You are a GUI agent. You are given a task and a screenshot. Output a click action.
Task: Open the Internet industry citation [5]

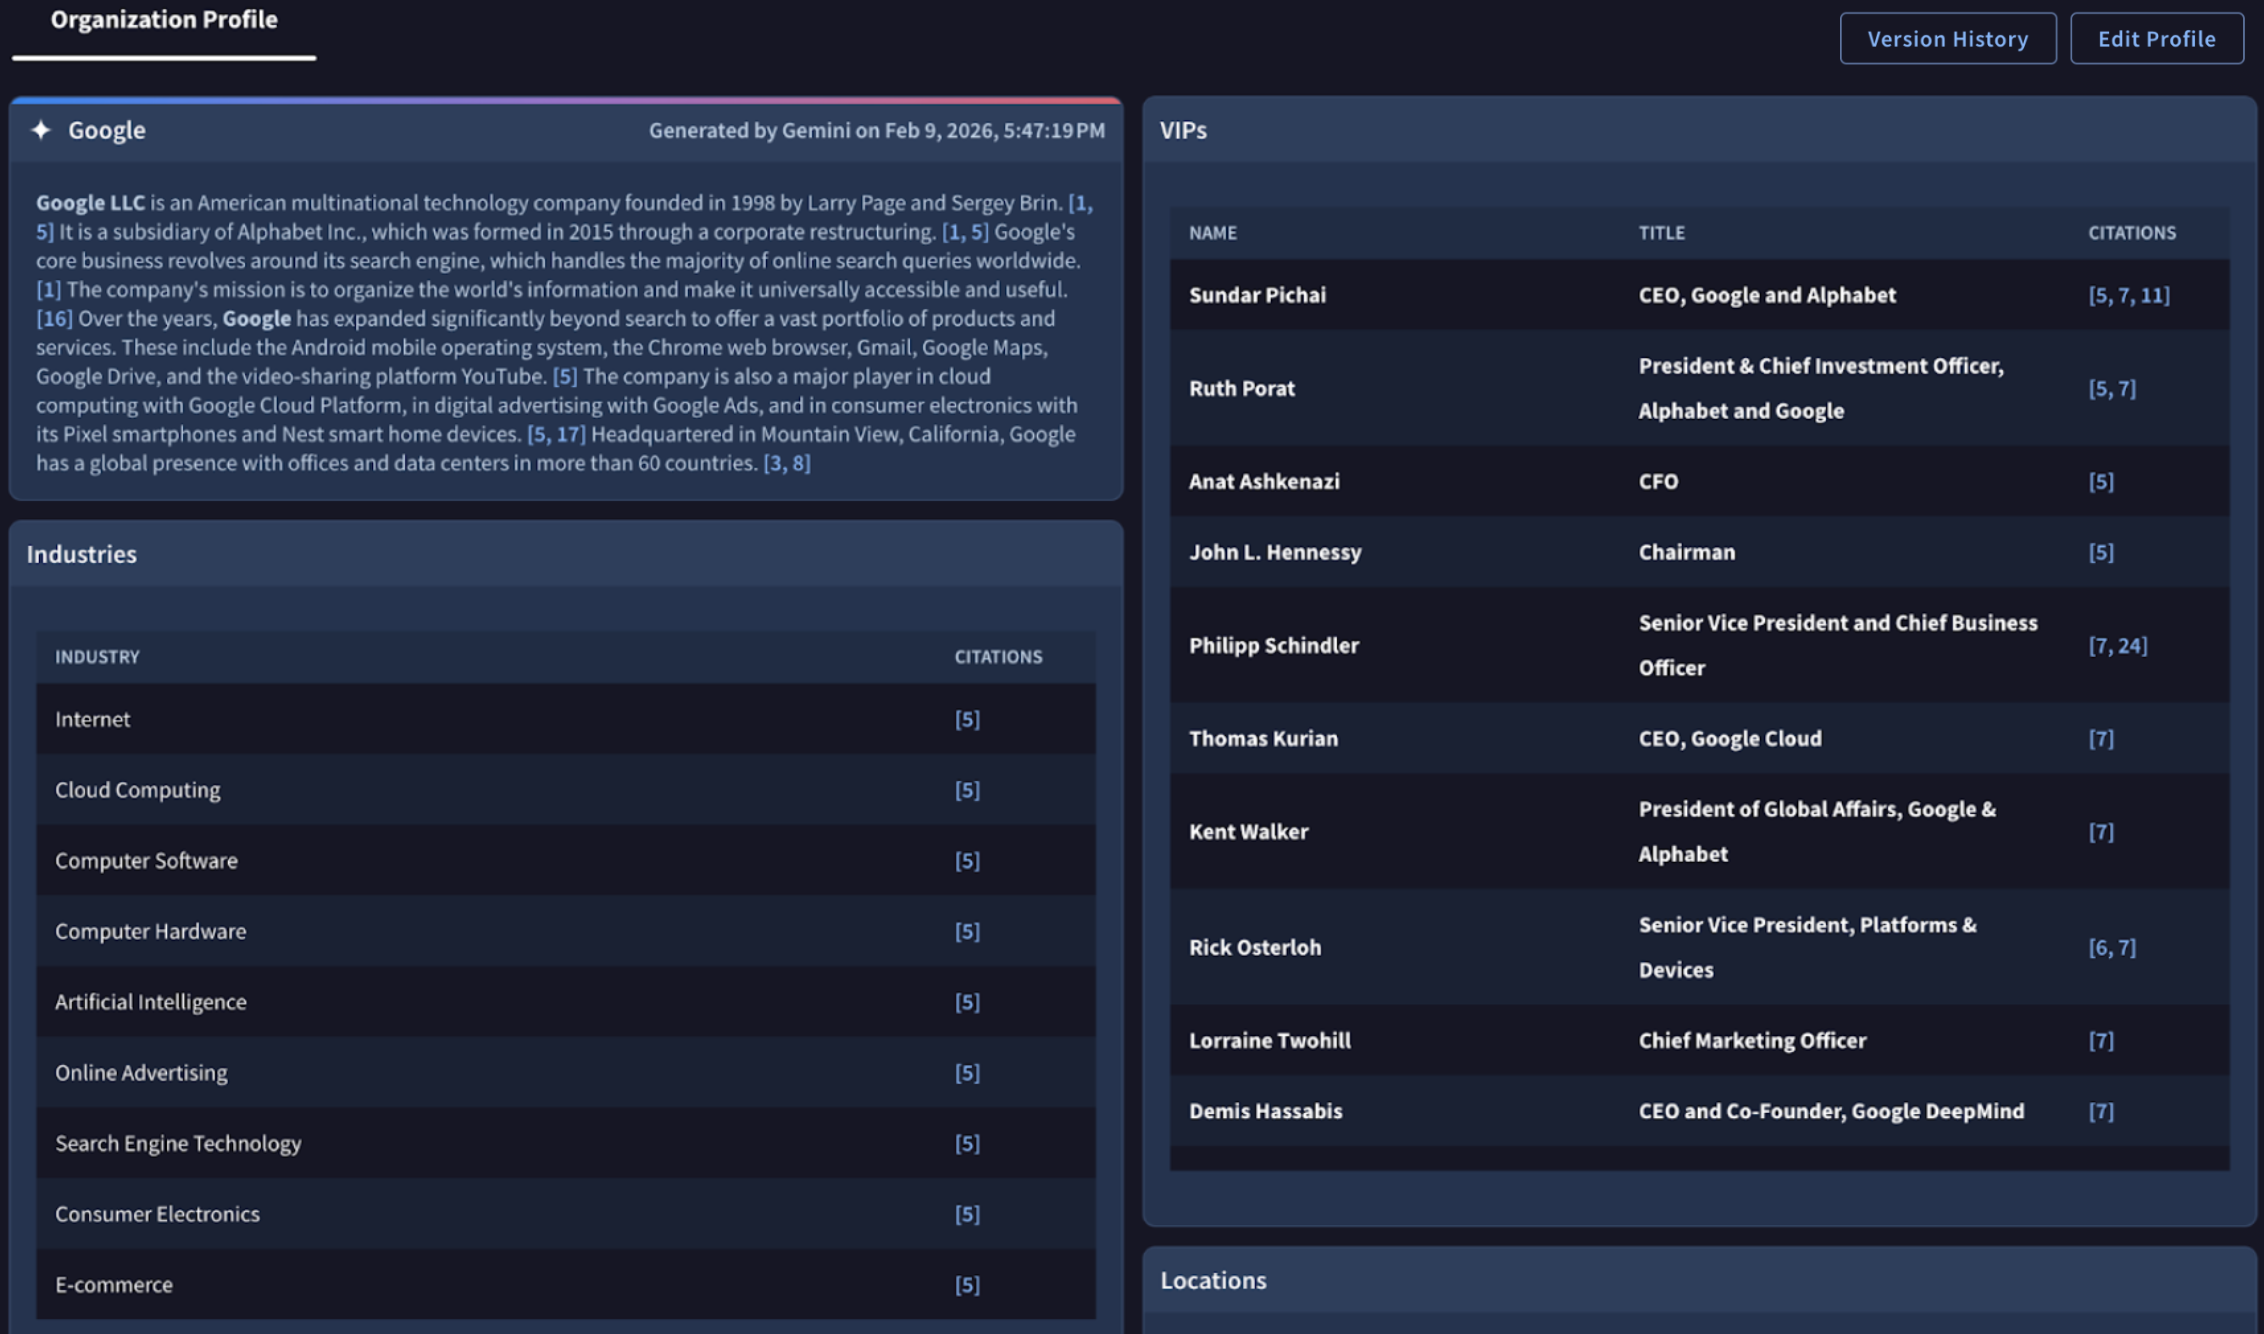(967, 719)
